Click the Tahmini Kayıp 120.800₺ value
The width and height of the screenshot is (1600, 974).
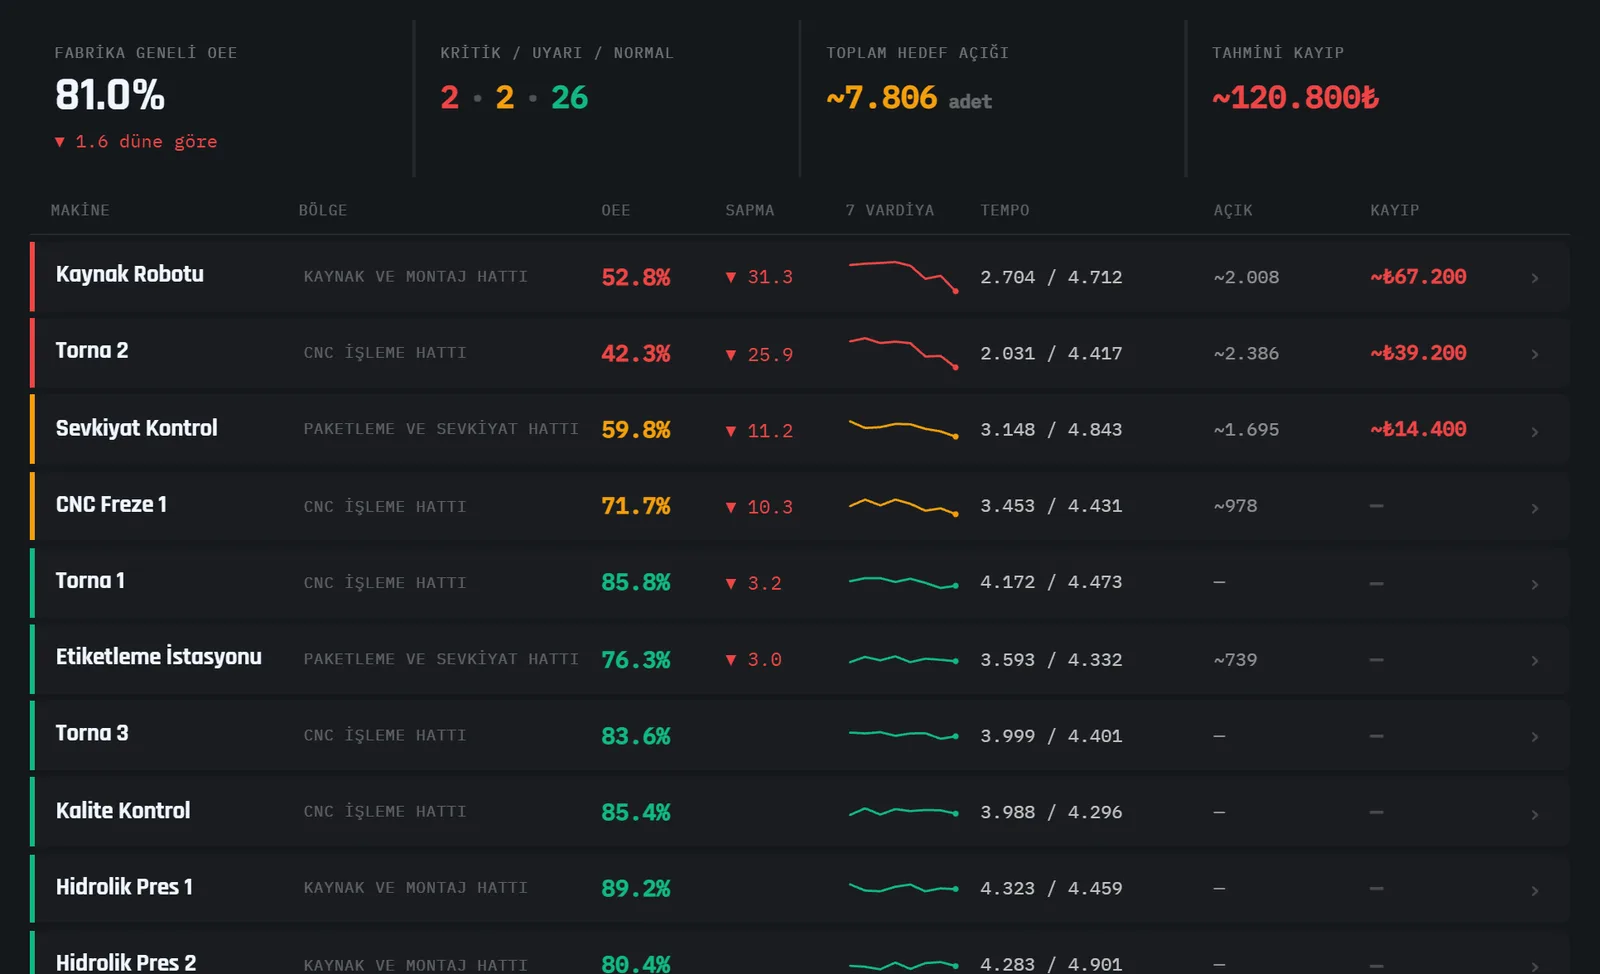point(1295,97)
